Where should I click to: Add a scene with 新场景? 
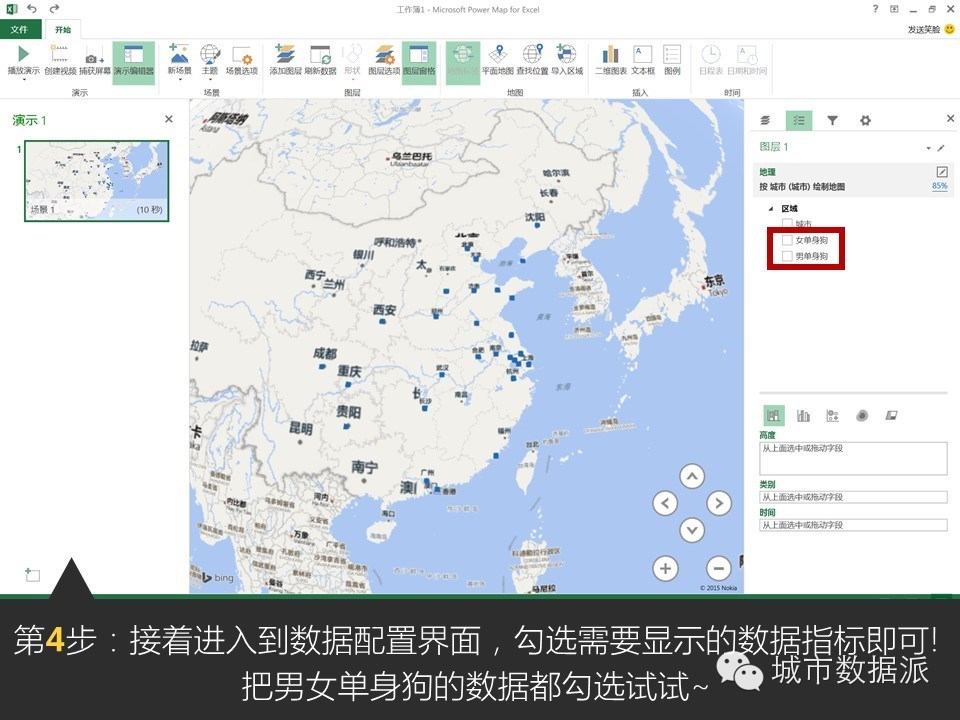coord(179,60)
